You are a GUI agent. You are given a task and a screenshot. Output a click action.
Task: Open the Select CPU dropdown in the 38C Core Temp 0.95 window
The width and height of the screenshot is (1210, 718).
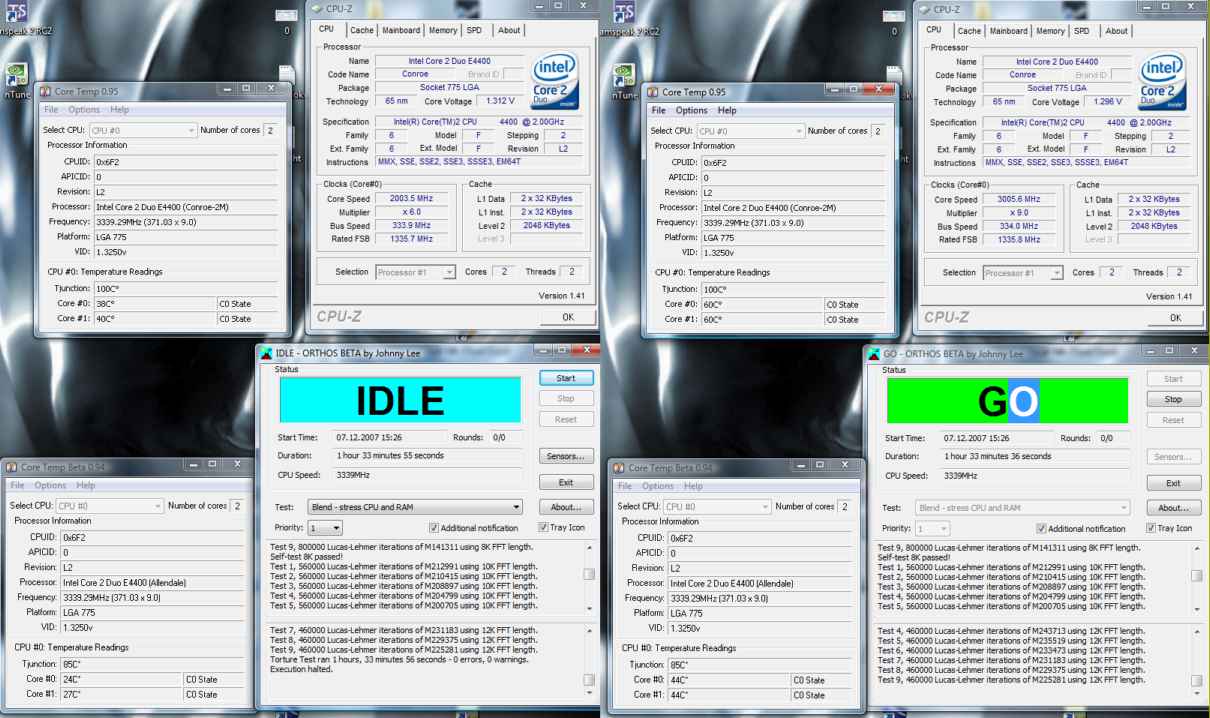143,130
